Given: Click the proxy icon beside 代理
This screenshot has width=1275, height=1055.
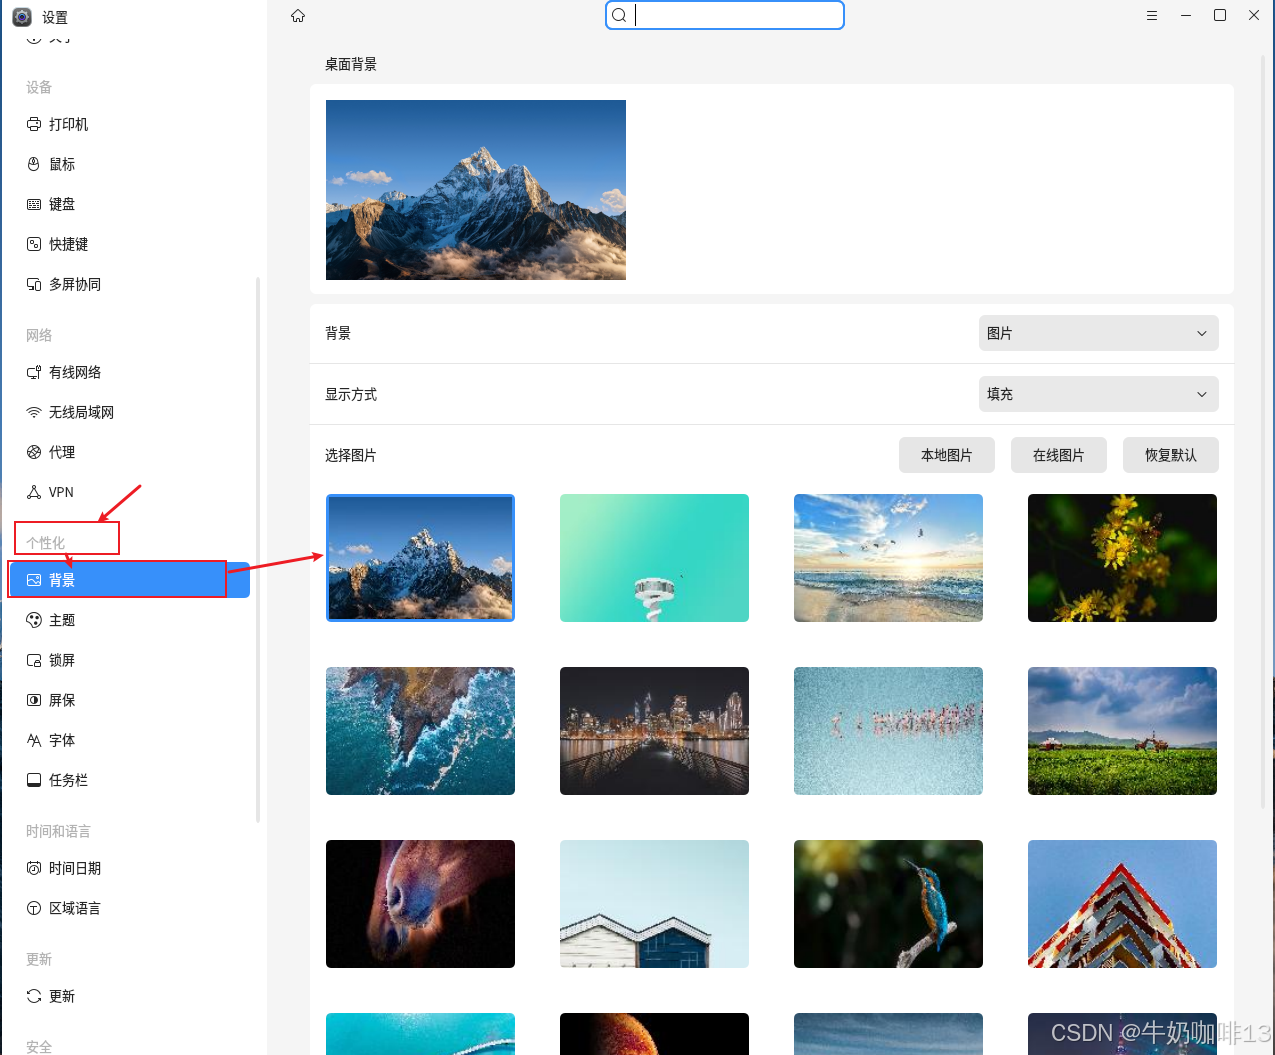Looking at the screenshot, I should click(34, 452).
